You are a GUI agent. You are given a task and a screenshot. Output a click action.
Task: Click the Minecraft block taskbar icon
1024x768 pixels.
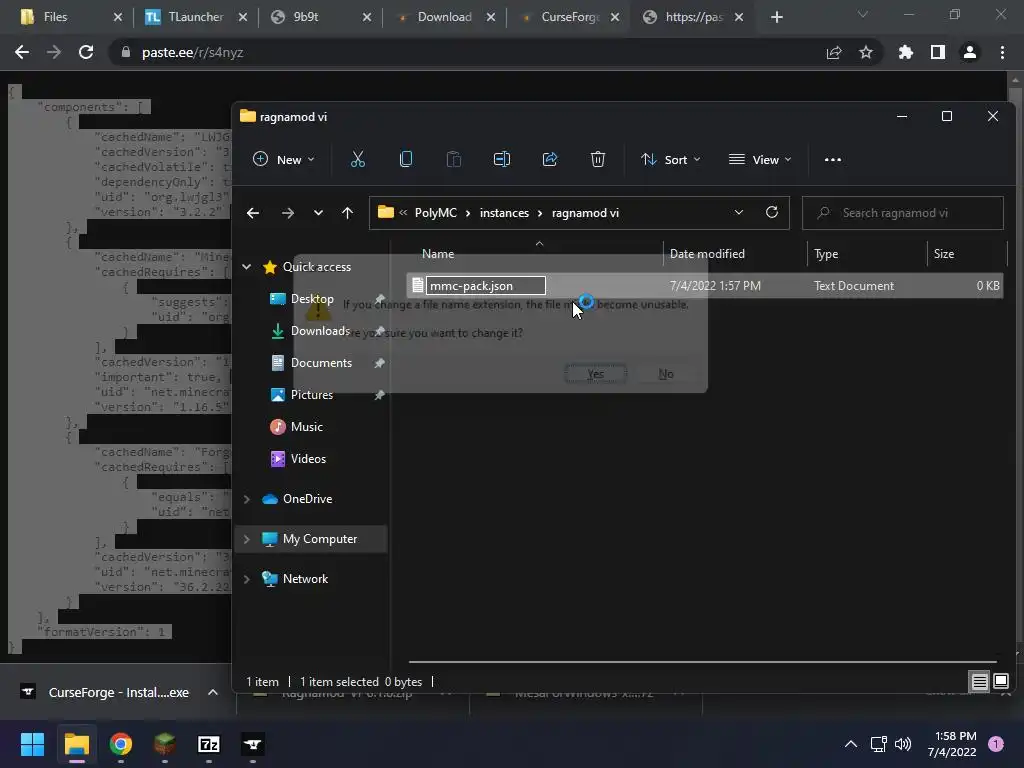[165, 744]
